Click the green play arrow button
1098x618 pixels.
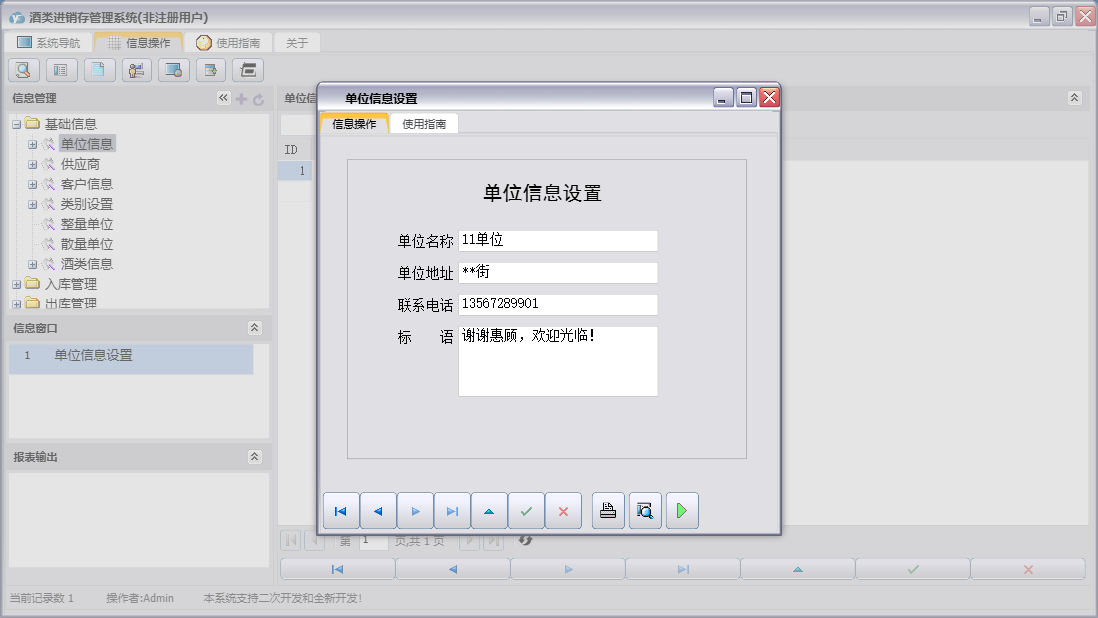point(682,511)
